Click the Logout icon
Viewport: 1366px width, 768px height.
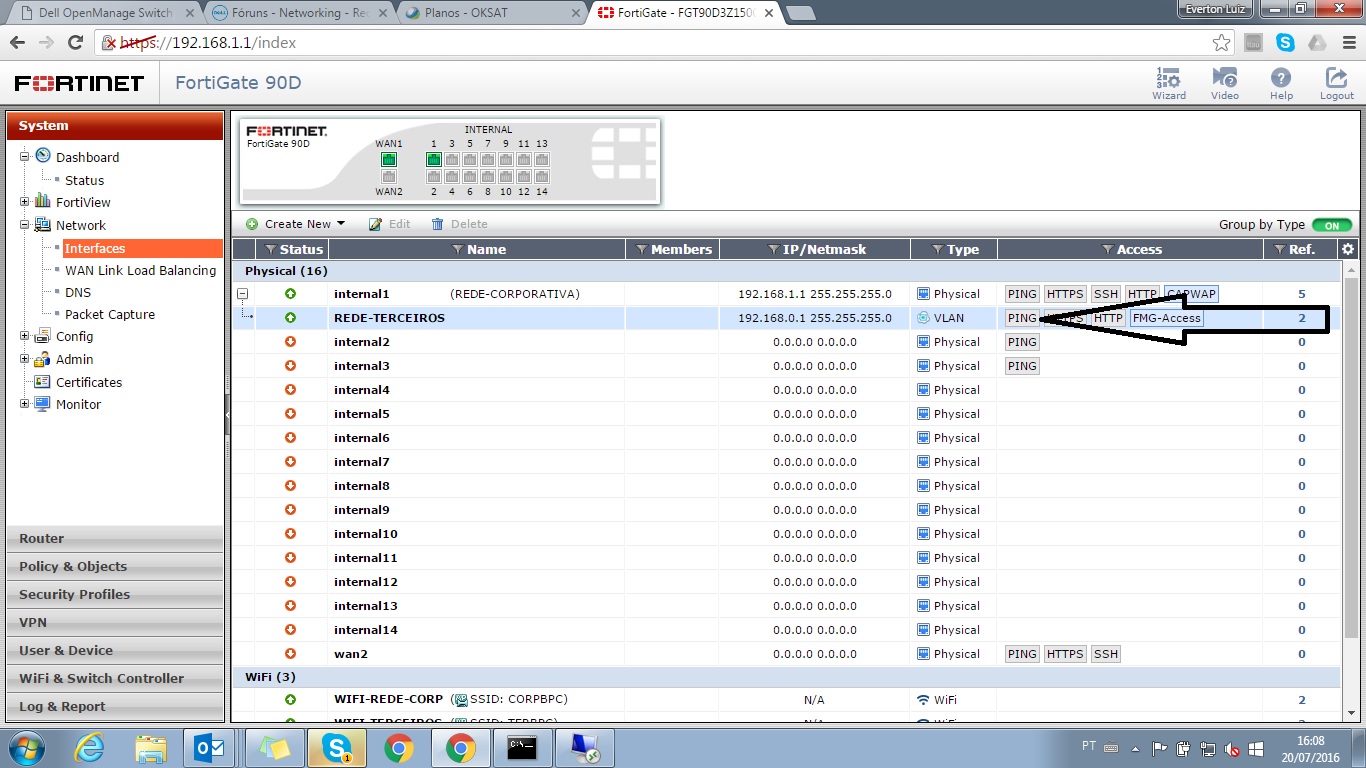pyautogui.click(x=1336, y=84)
